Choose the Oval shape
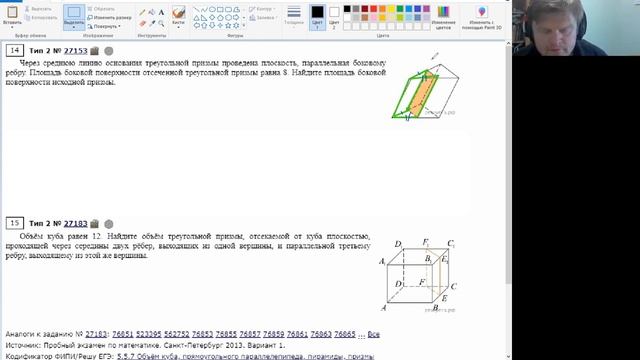 pyautogui.click(x=212, y=9)
